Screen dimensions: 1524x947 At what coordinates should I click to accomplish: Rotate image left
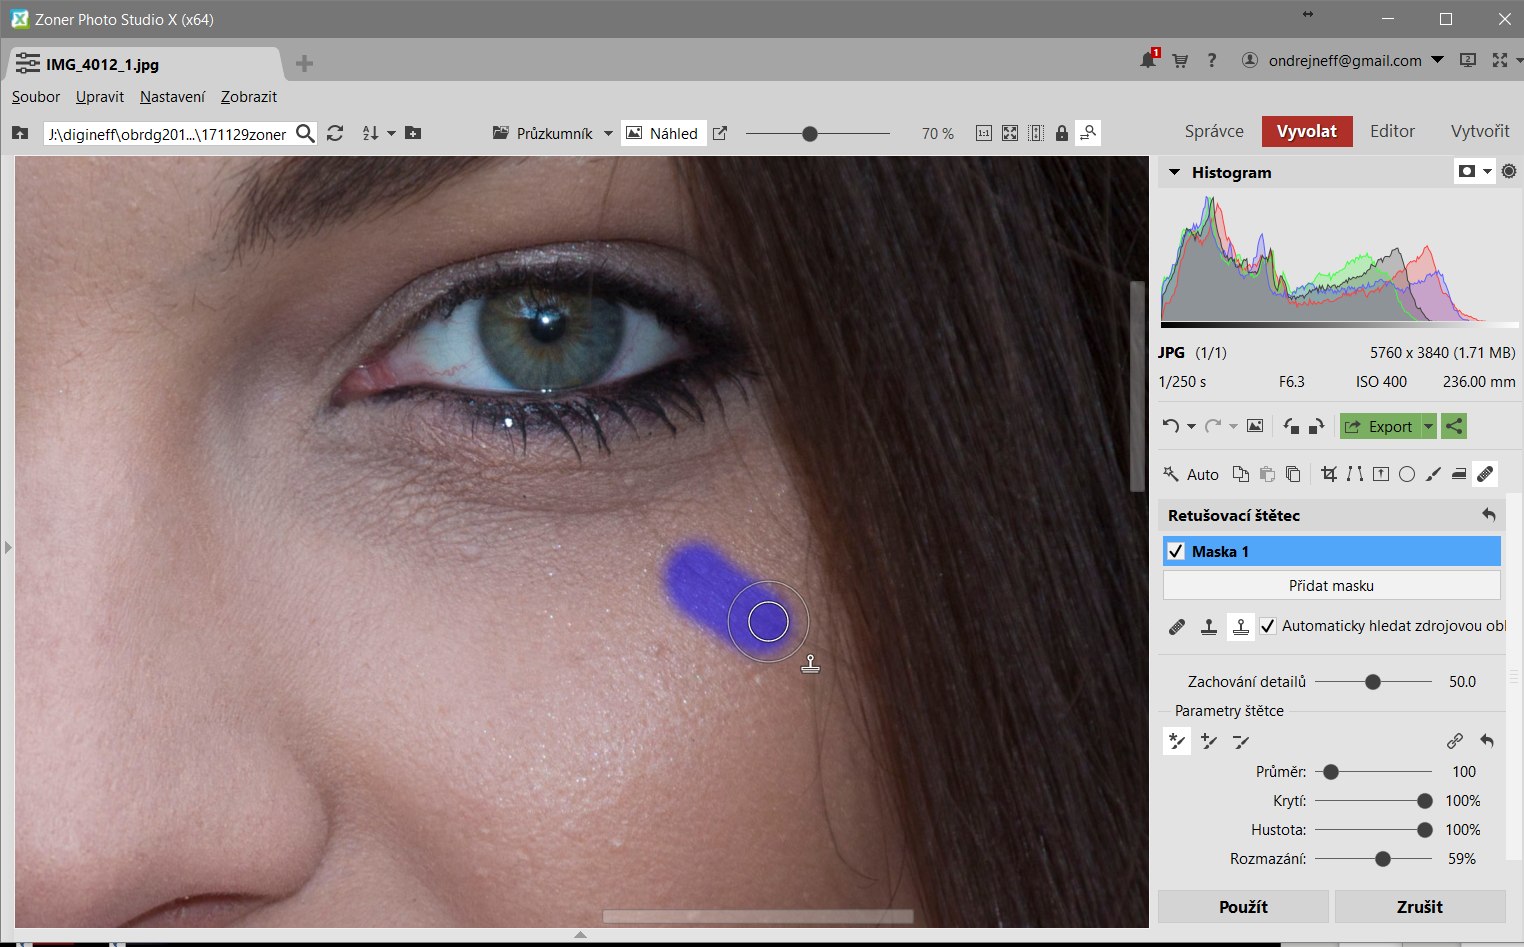(x=1291, y=426)
